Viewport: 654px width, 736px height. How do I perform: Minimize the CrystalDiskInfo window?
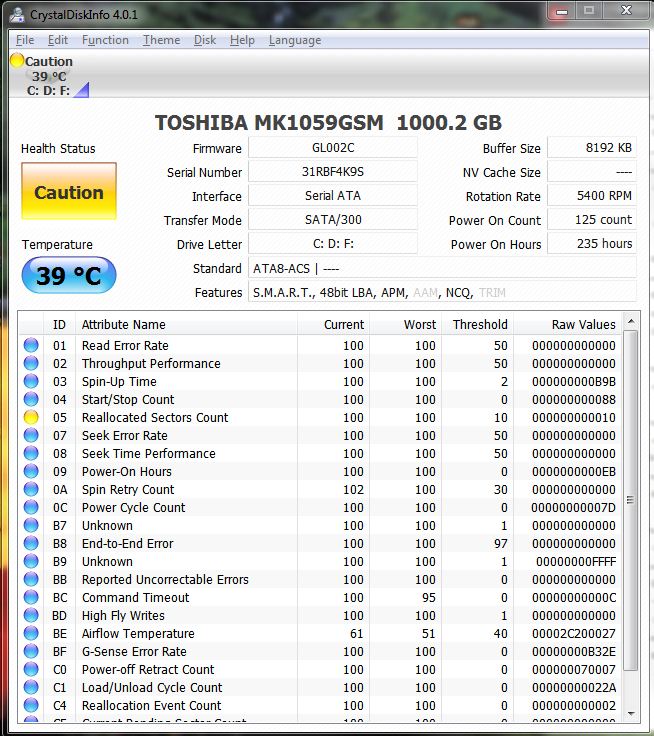point(562,11)
